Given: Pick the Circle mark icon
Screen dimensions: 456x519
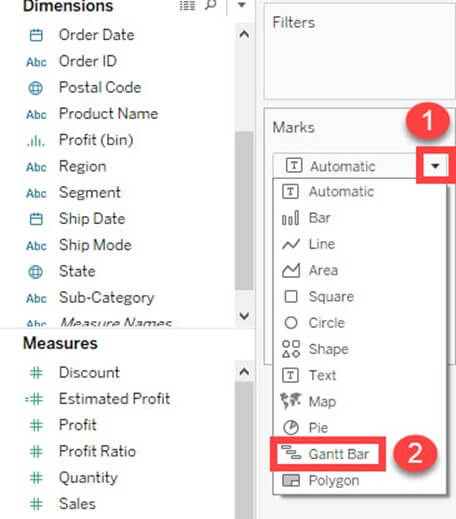Looking at the screenshot, I should [x=291, y=323].
